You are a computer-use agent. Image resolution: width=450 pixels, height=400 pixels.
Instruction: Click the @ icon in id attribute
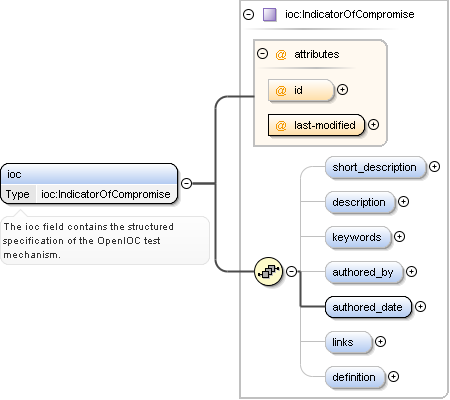[x=281, y=90]
